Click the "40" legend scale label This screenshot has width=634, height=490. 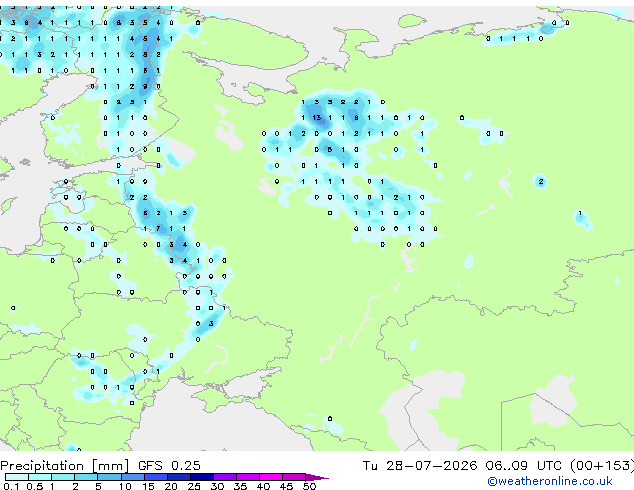264,486
